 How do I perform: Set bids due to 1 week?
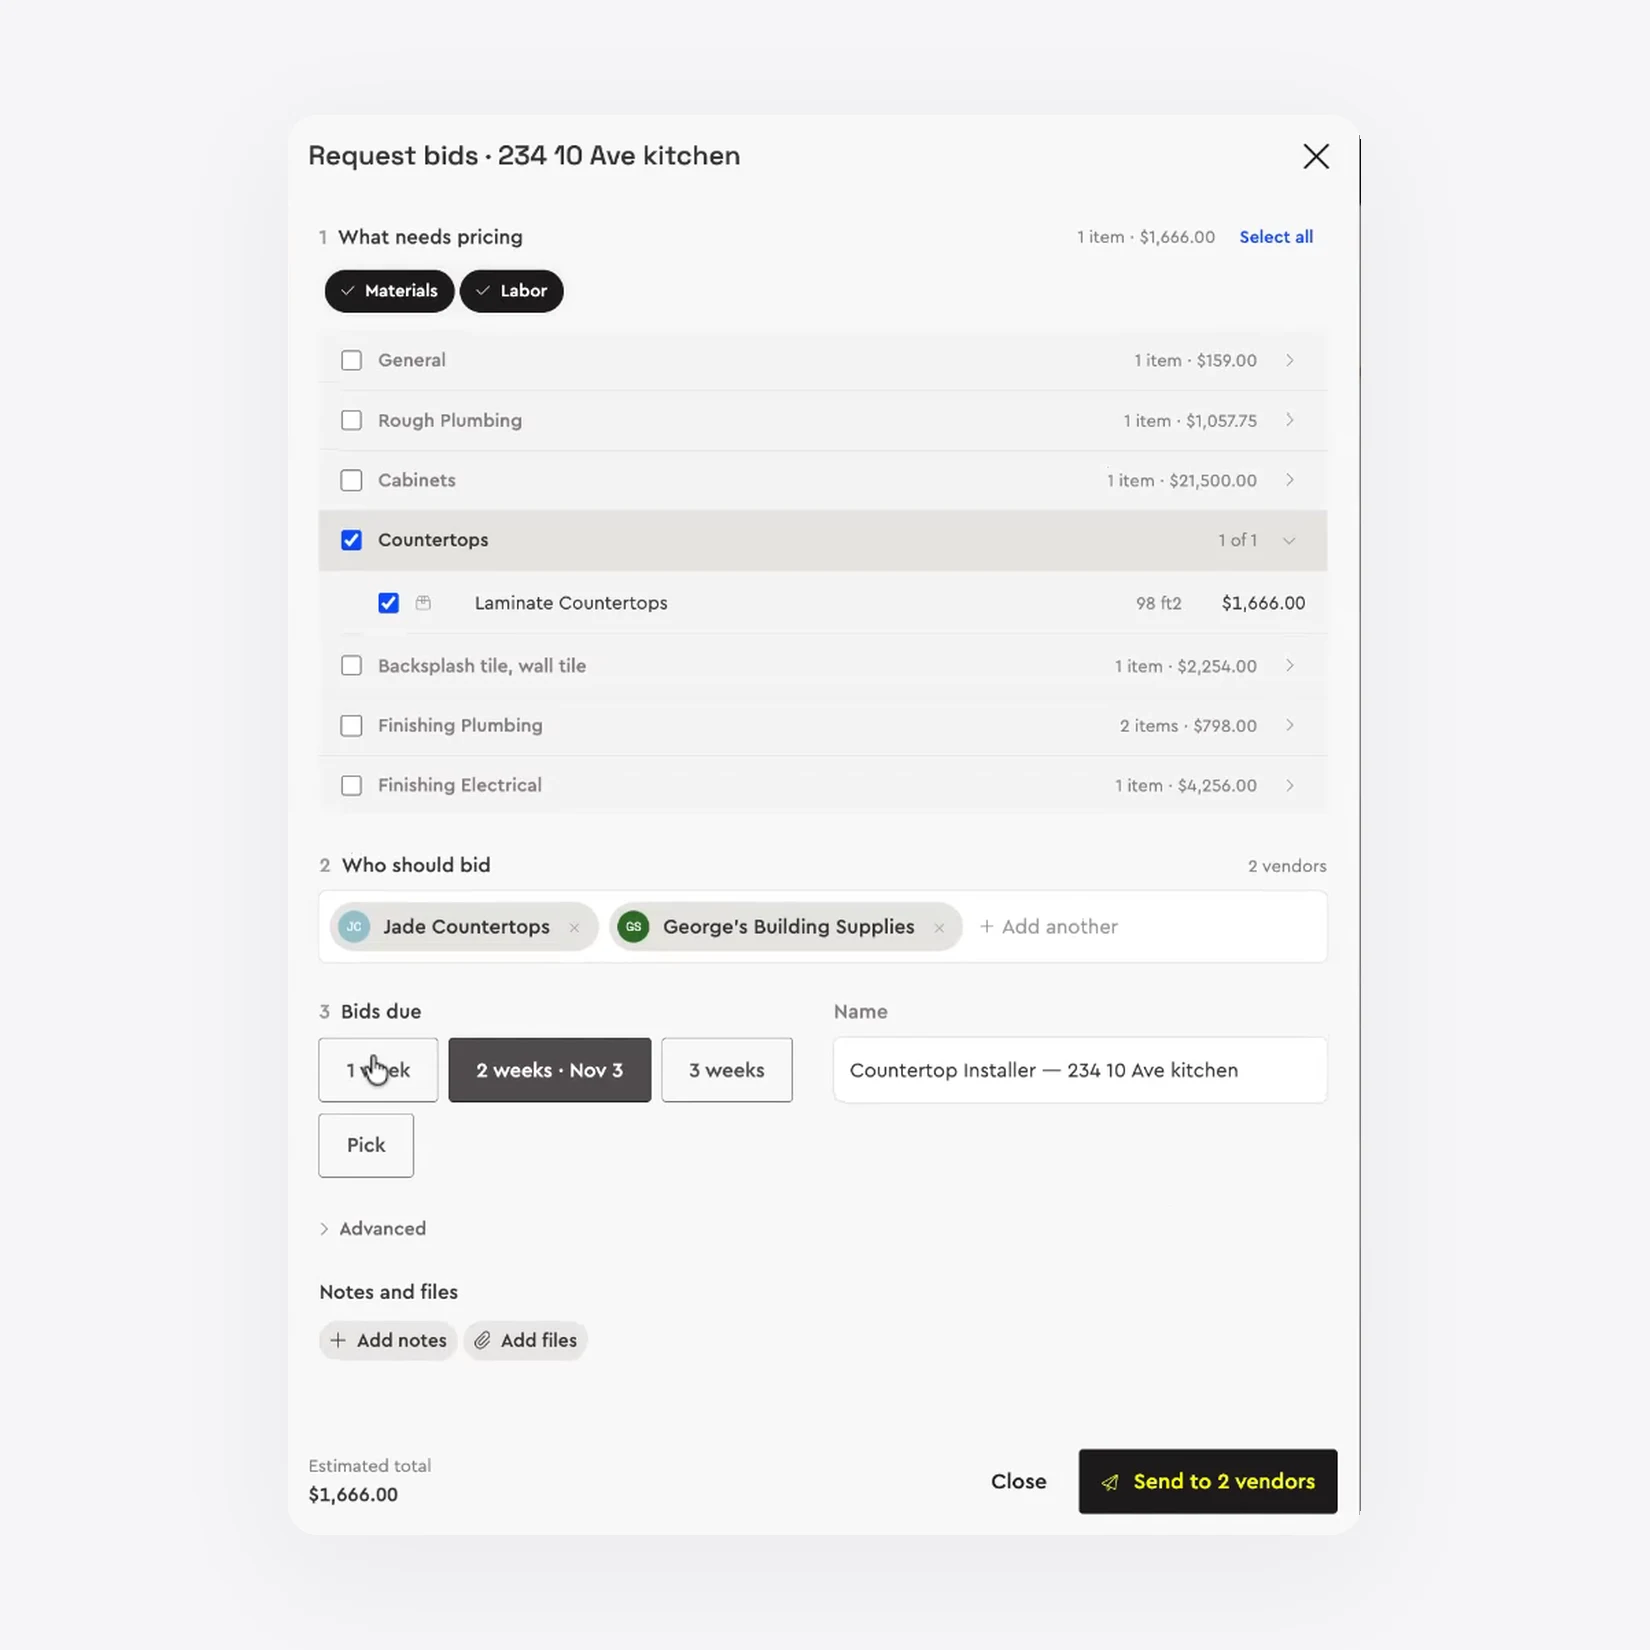(x=378, y=1070)
